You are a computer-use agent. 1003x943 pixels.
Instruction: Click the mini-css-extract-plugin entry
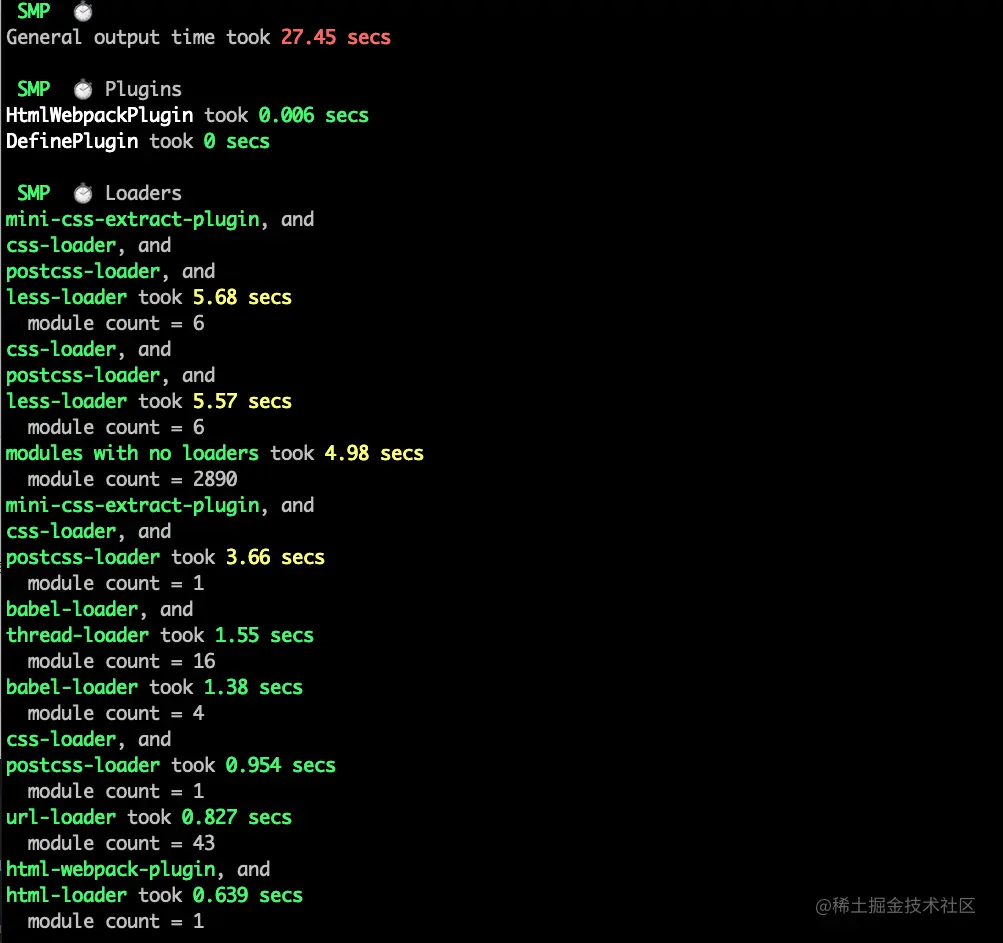tap(131, 219)
